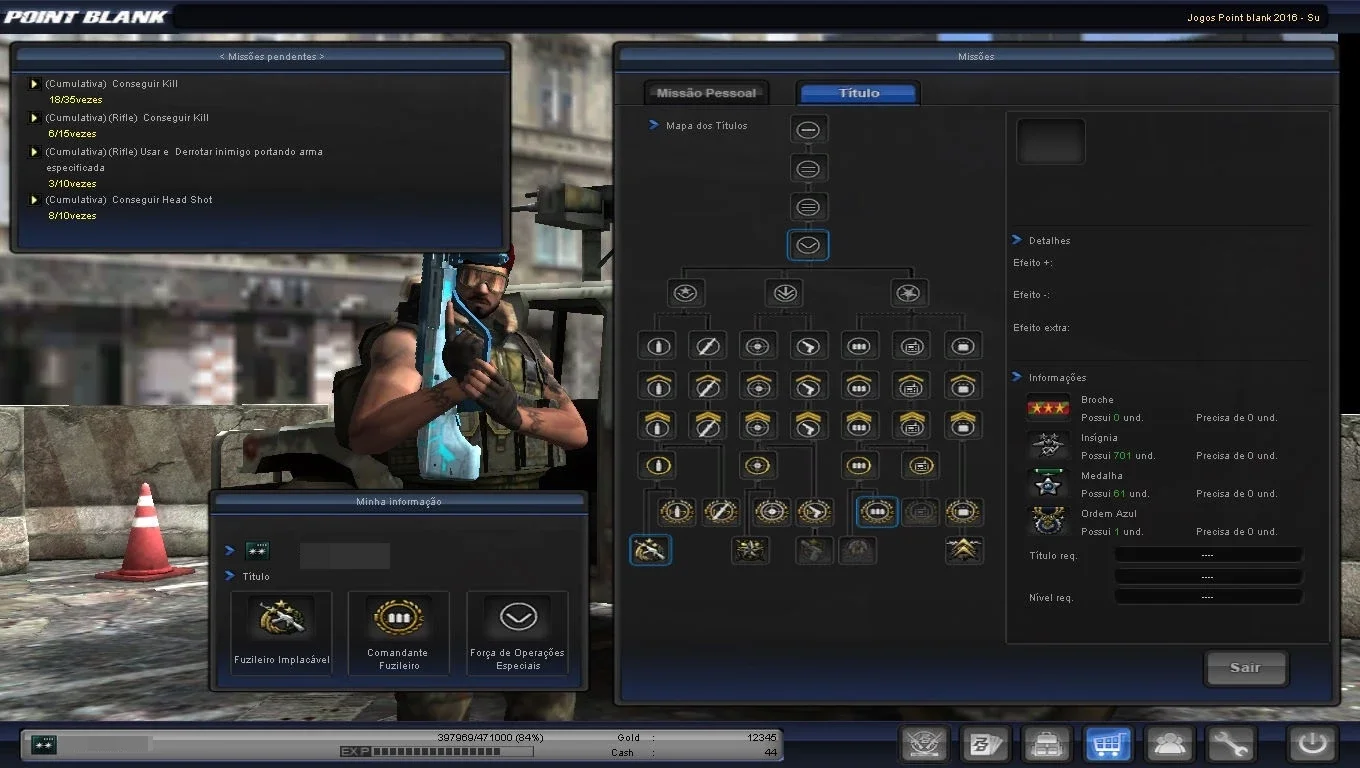Open the inventory backpack icon
The height and width of the screenshot is (768, 1360).
coord(1046,744)
